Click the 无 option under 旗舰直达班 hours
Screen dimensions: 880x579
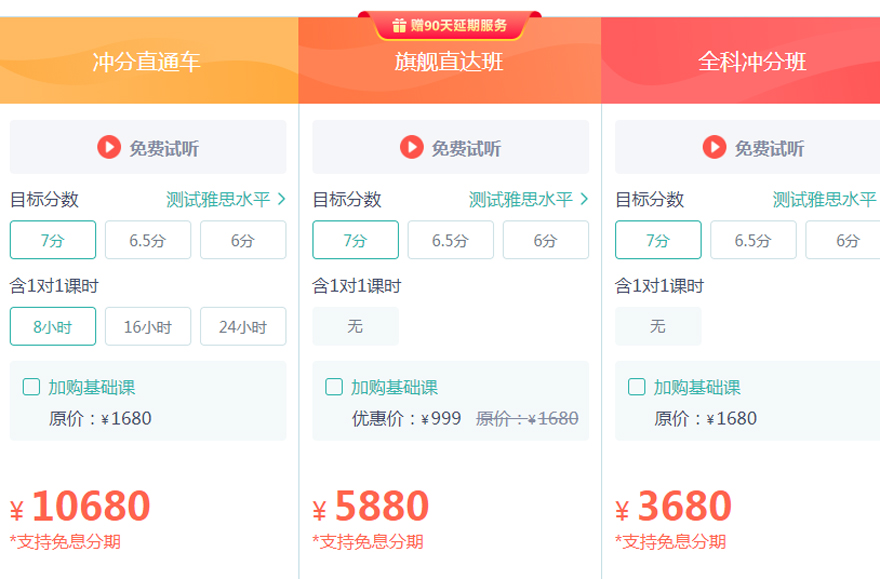coord(357,325)
